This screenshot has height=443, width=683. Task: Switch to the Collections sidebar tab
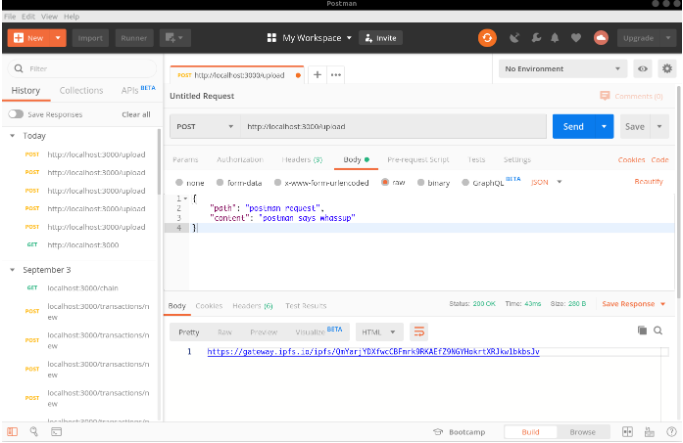pyautogui.click(x=81, y=91)
